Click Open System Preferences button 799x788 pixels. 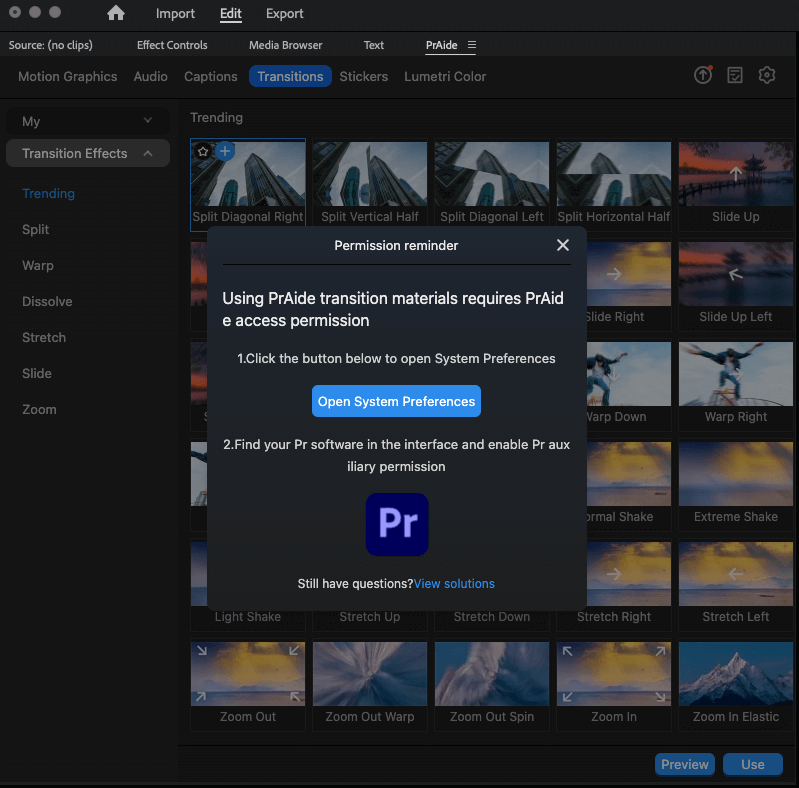click(x=396, y=401)
